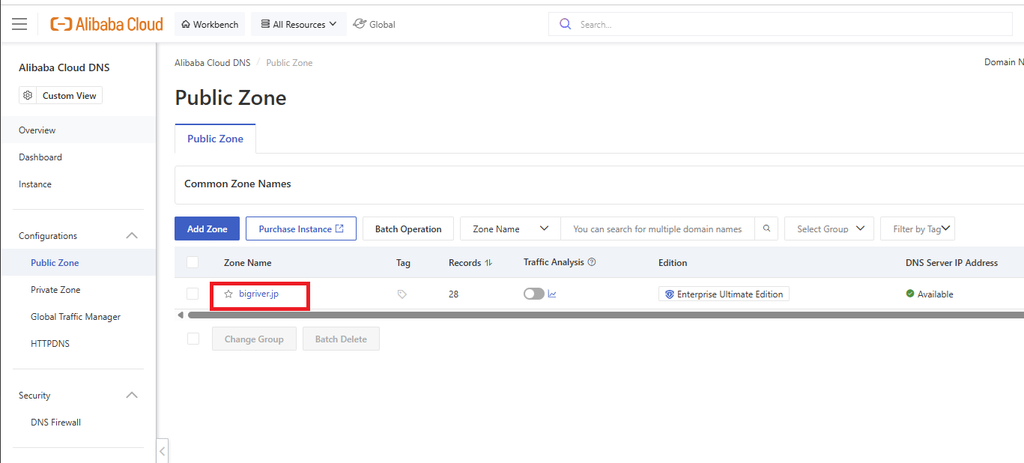Go to Private Zone in sidebar

56,290
